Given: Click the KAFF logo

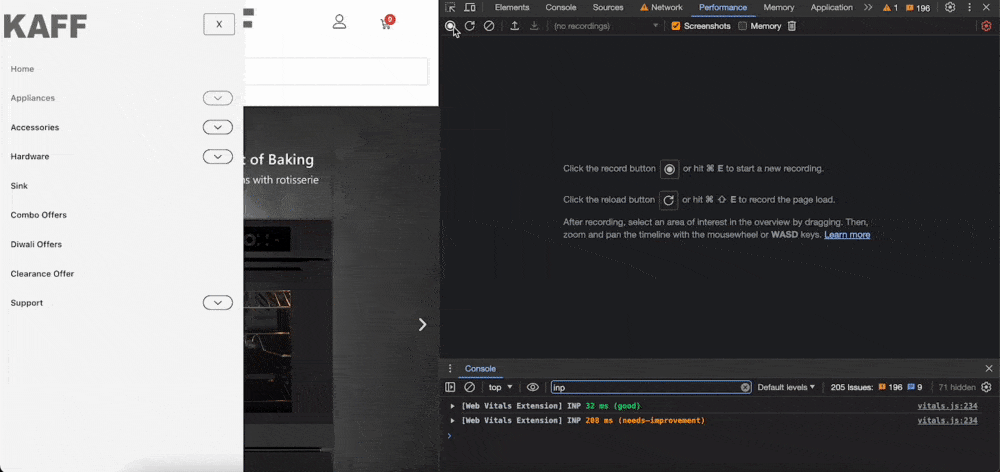Looking at the screenshot, I should coord(45,26).
